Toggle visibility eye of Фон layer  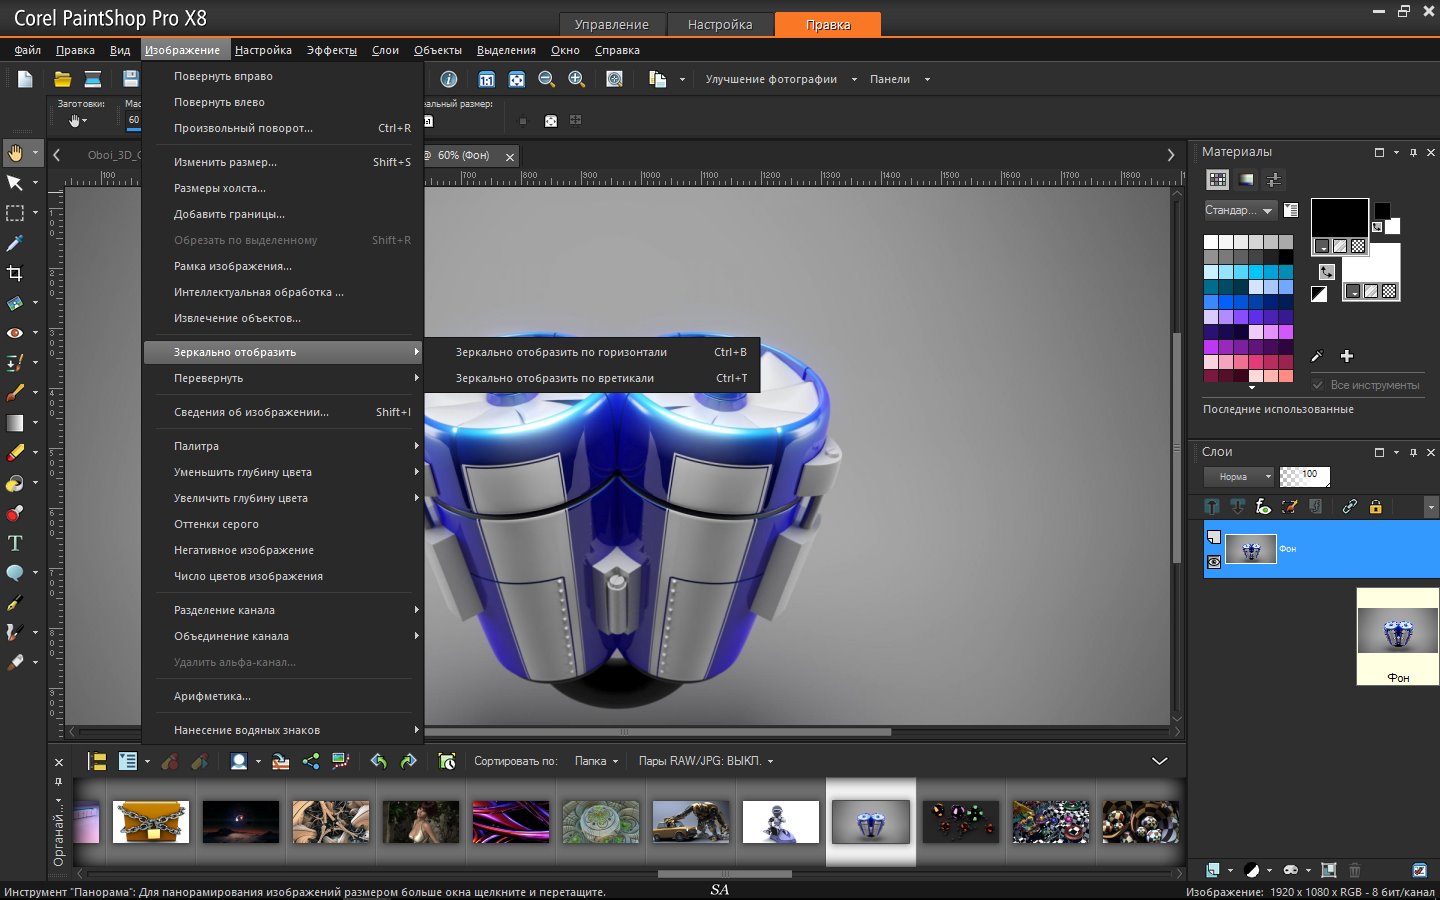click(x=1213, y=562)
